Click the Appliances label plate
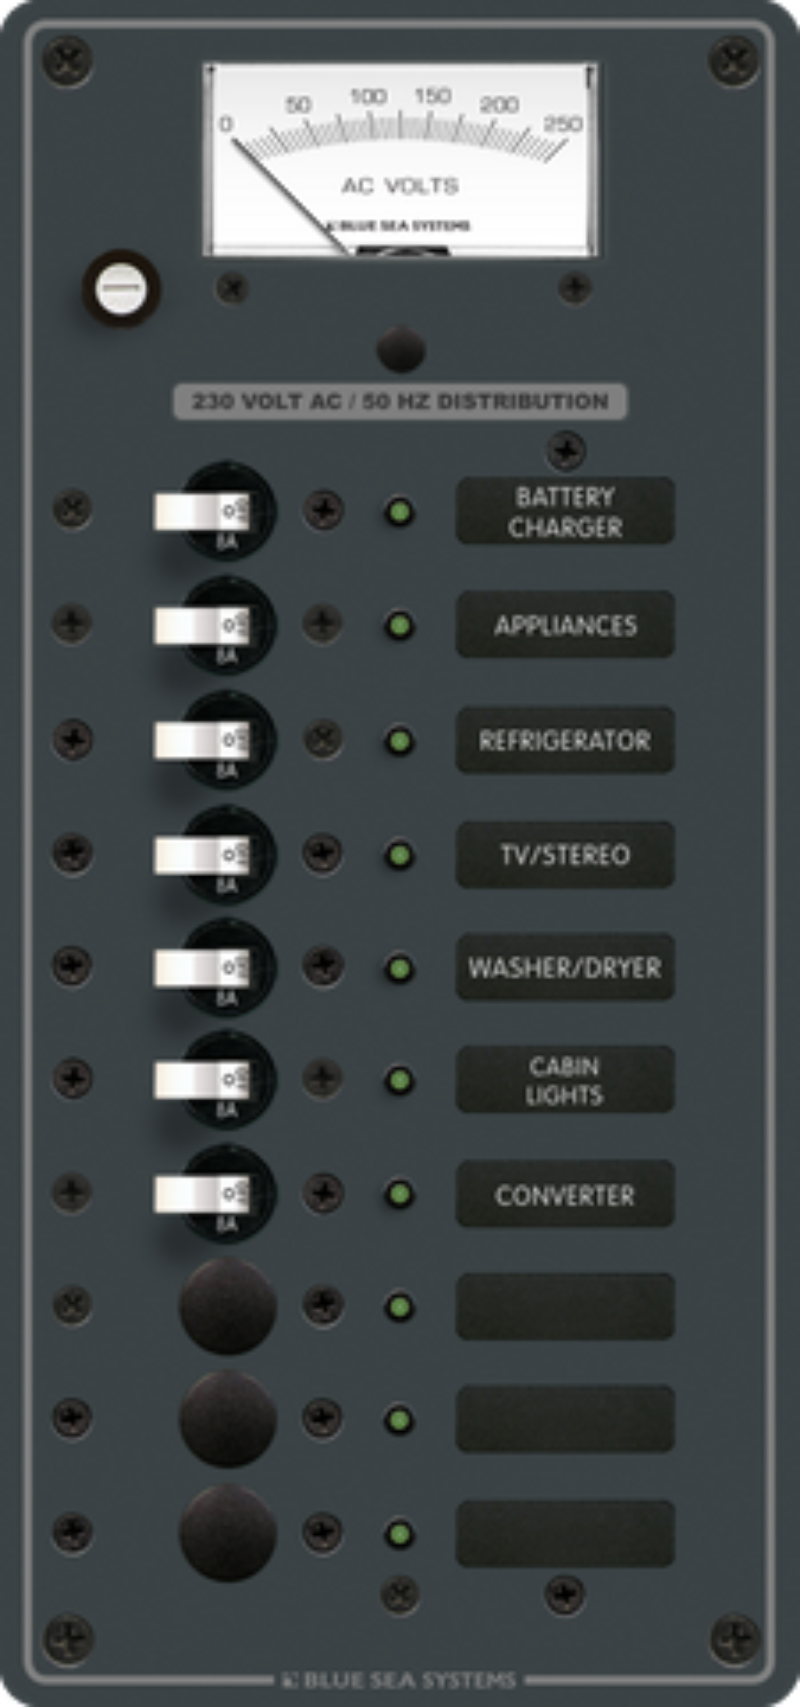Viewport: 800px width, 1707px height. click(565, 625)
